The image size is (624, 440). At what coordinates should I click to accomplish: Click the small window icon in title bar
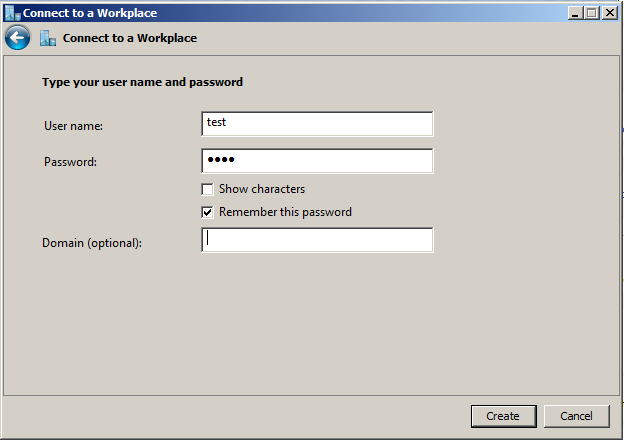click(x=12, y=13)
